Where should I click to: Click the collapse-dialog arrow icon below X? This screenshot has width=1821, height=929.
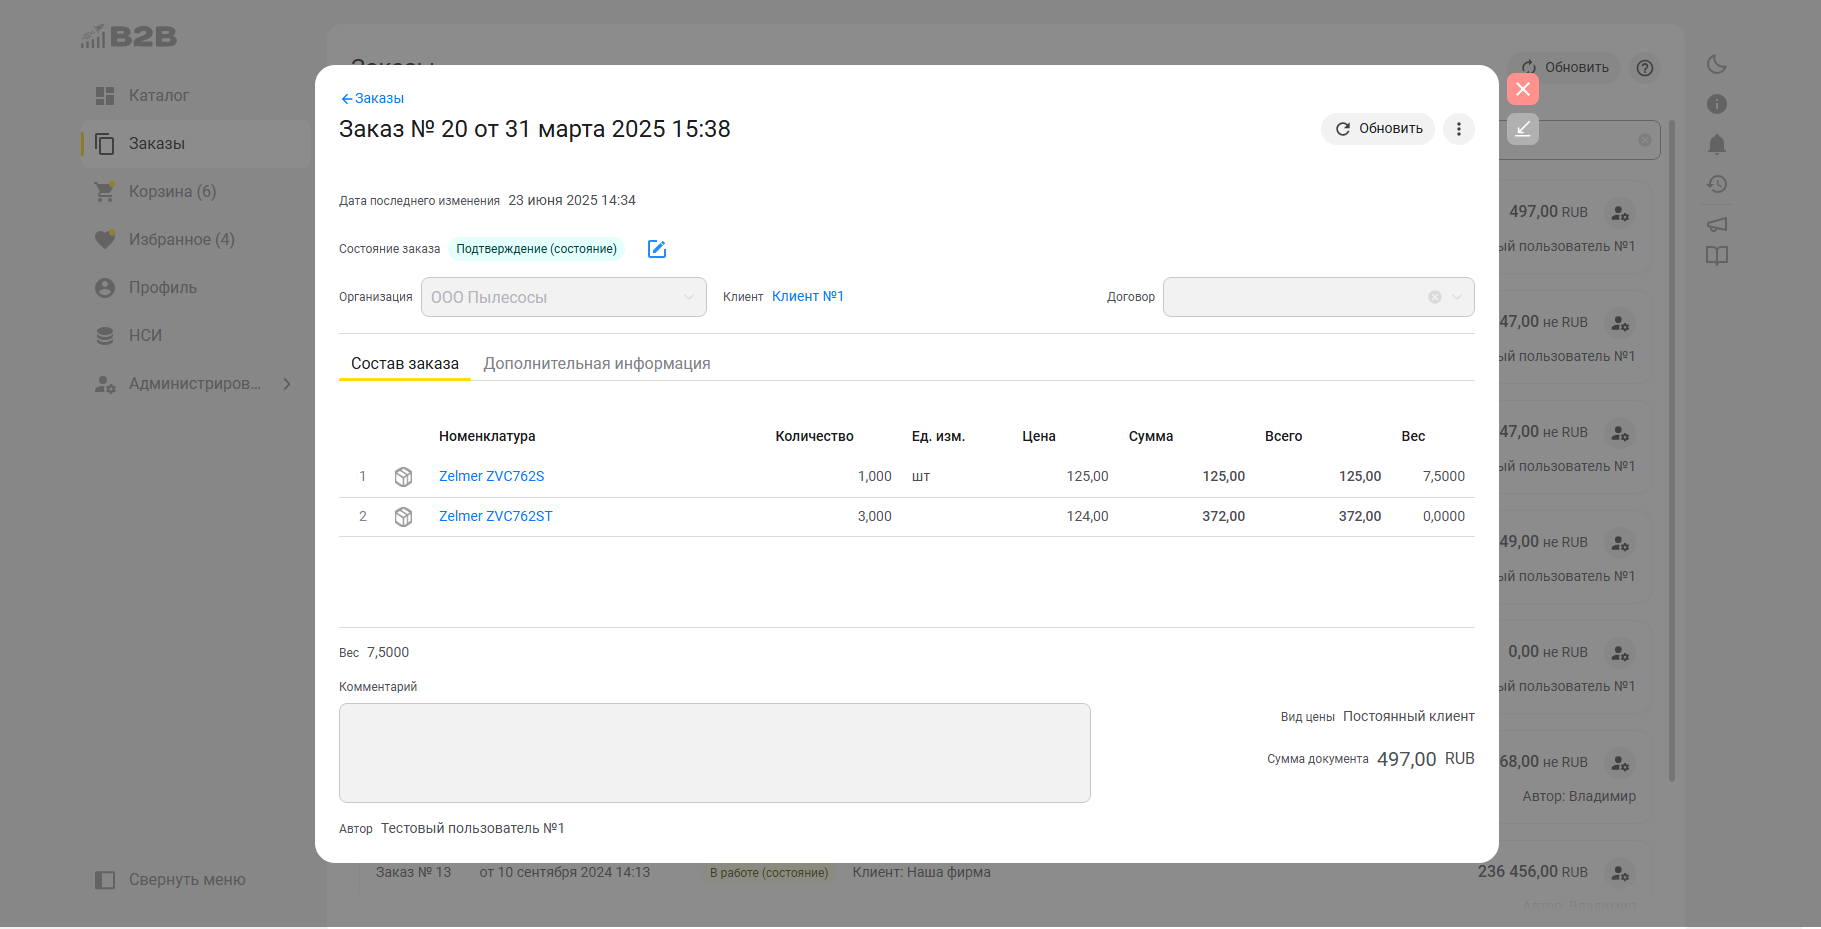(1523, 129)
